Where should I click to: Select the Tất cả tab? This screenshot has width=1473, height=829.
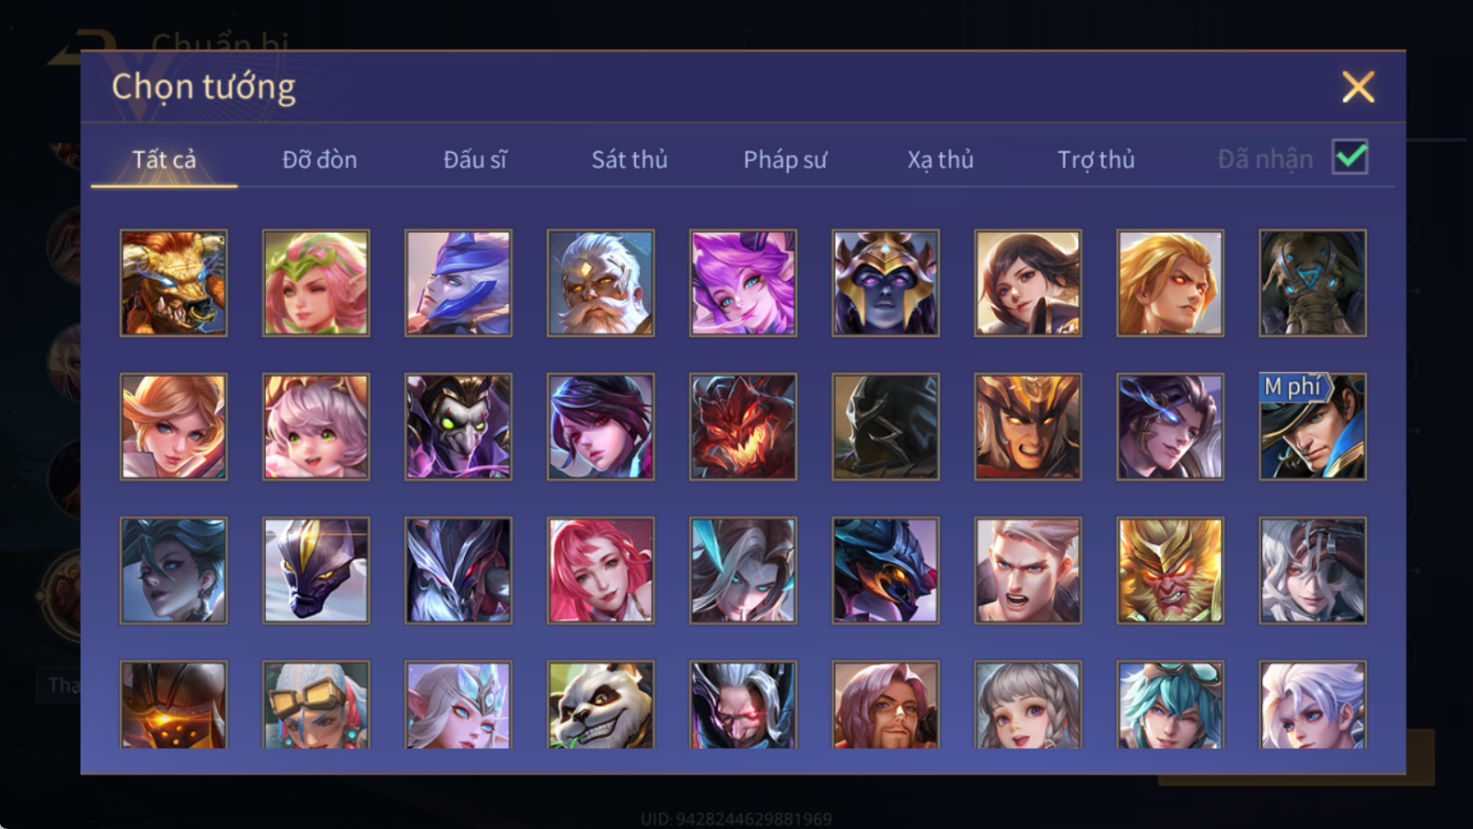point(164,159)
